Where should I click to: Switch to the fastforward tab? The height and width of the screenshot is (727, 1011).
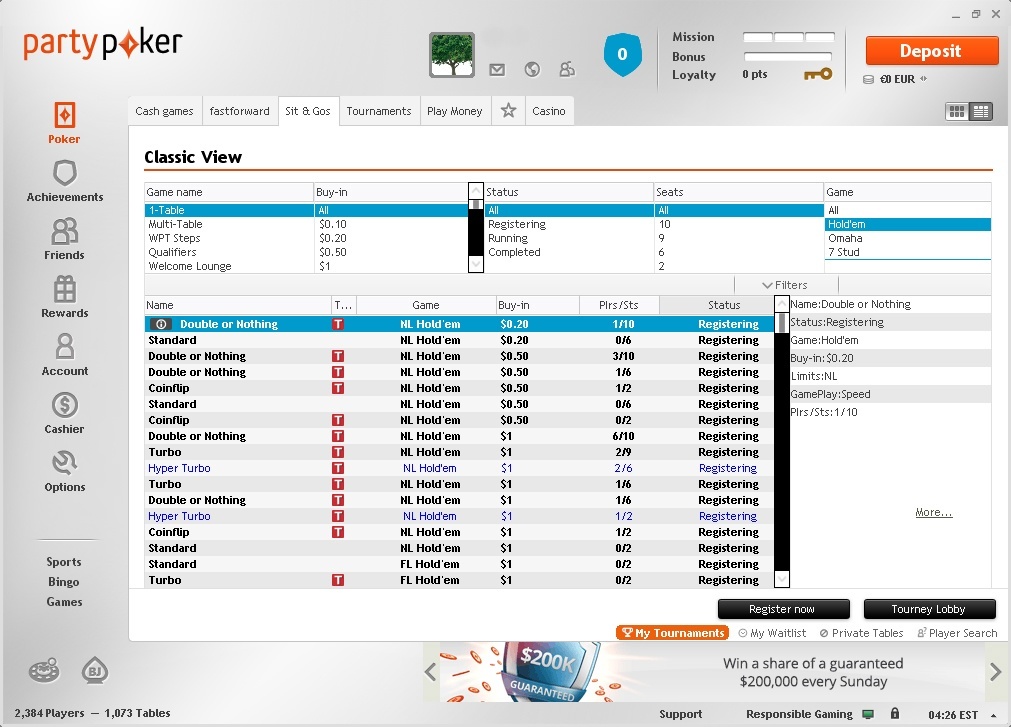pyautogui.click(x=240, y=111)
